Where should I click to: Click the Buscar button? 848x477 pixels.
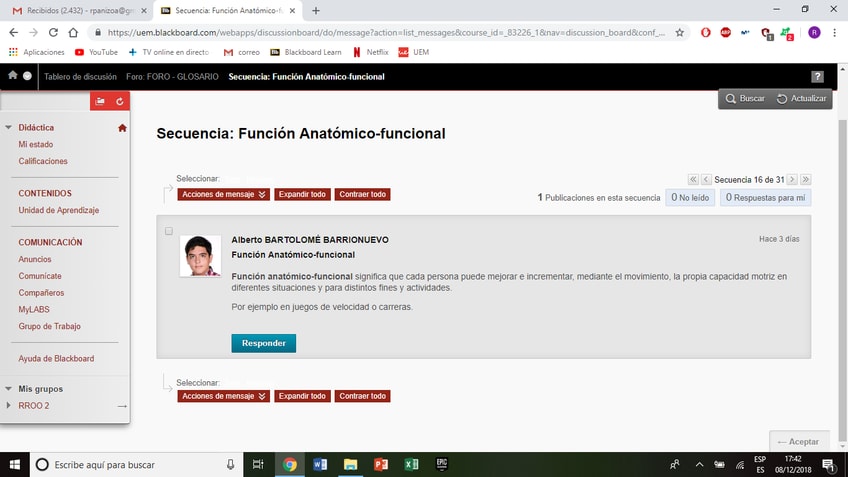click(x=745, y=98)
